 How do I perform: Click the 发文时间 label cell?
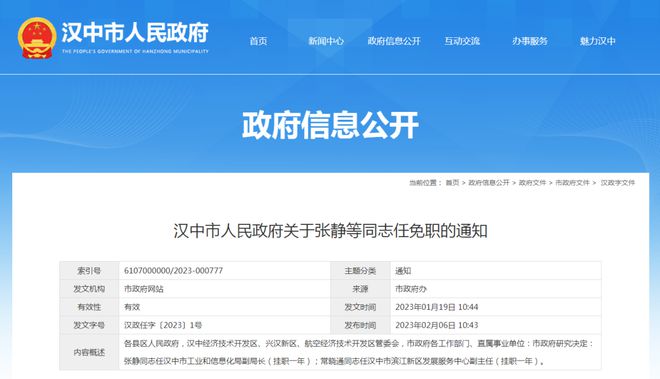360,307
